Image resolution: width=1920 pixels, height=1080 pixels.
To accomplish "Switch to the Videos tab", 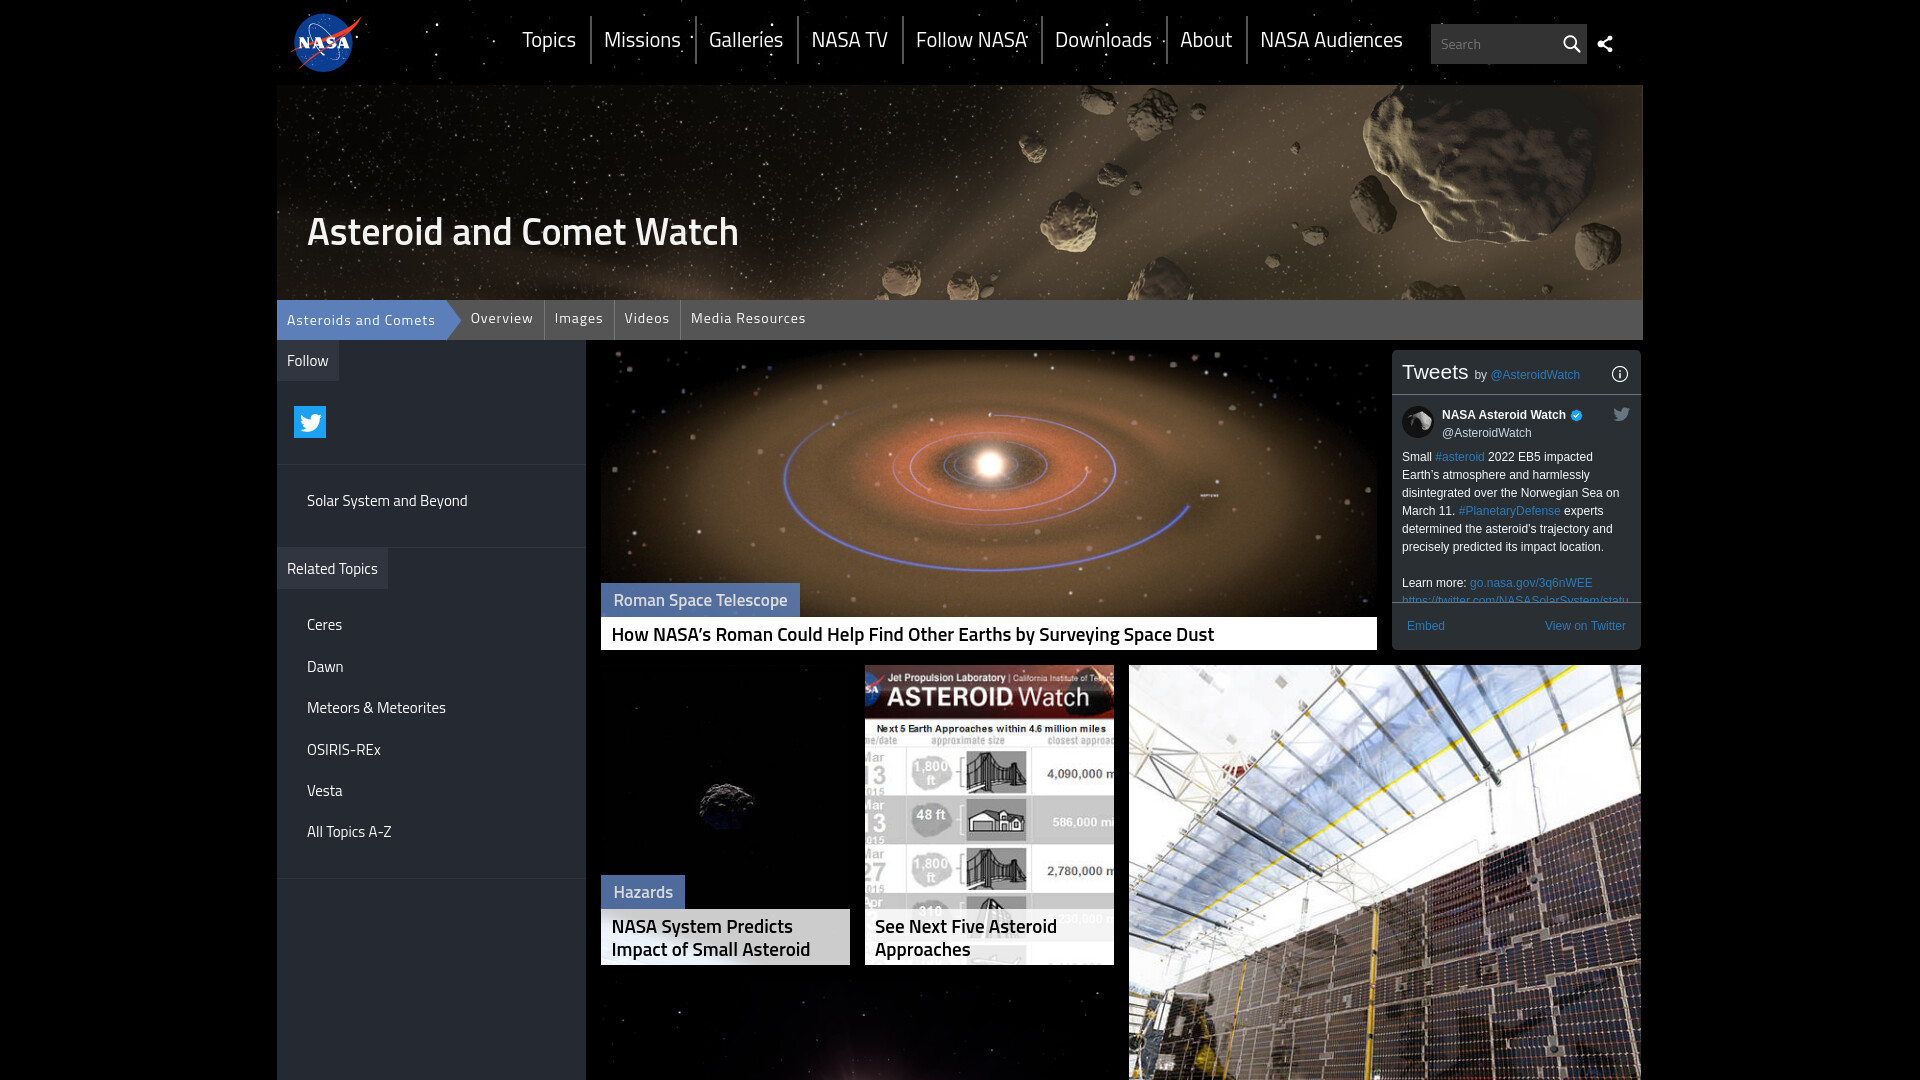I will tap(647, 319).
